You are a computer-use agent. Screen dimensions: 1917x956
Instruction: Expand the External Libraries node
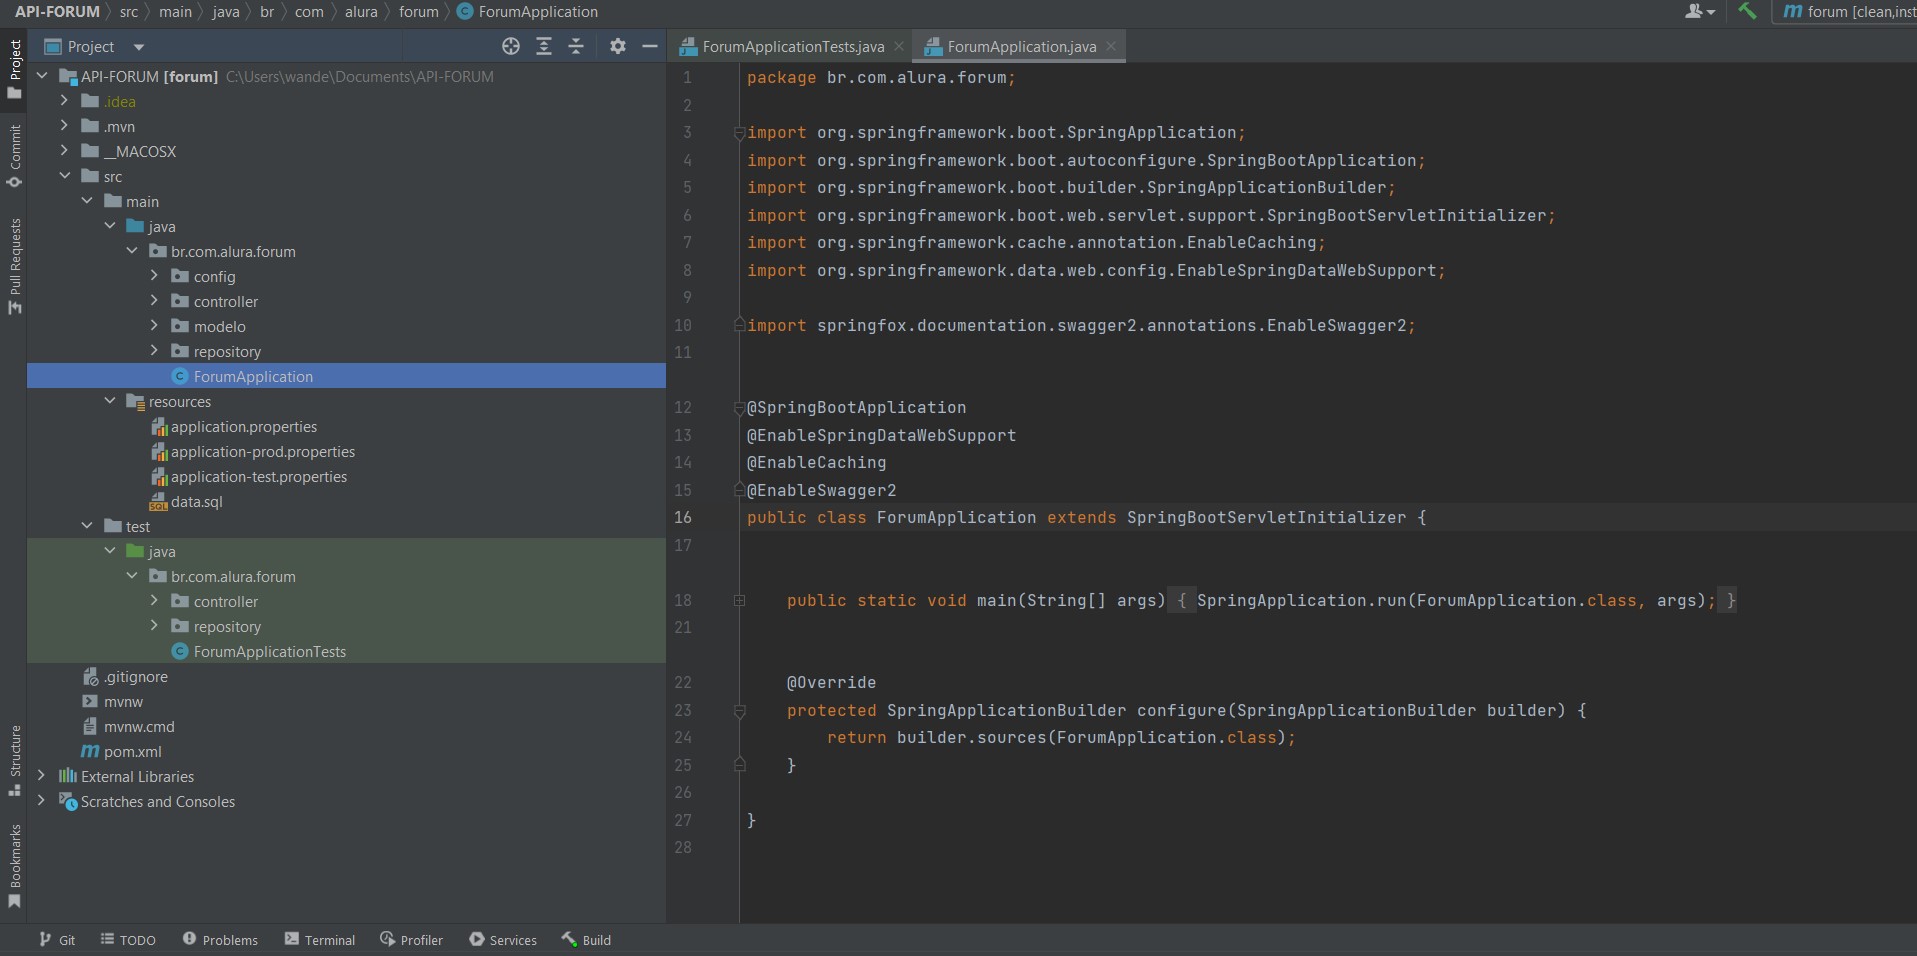pyautogui.click(x=41, y=776)
